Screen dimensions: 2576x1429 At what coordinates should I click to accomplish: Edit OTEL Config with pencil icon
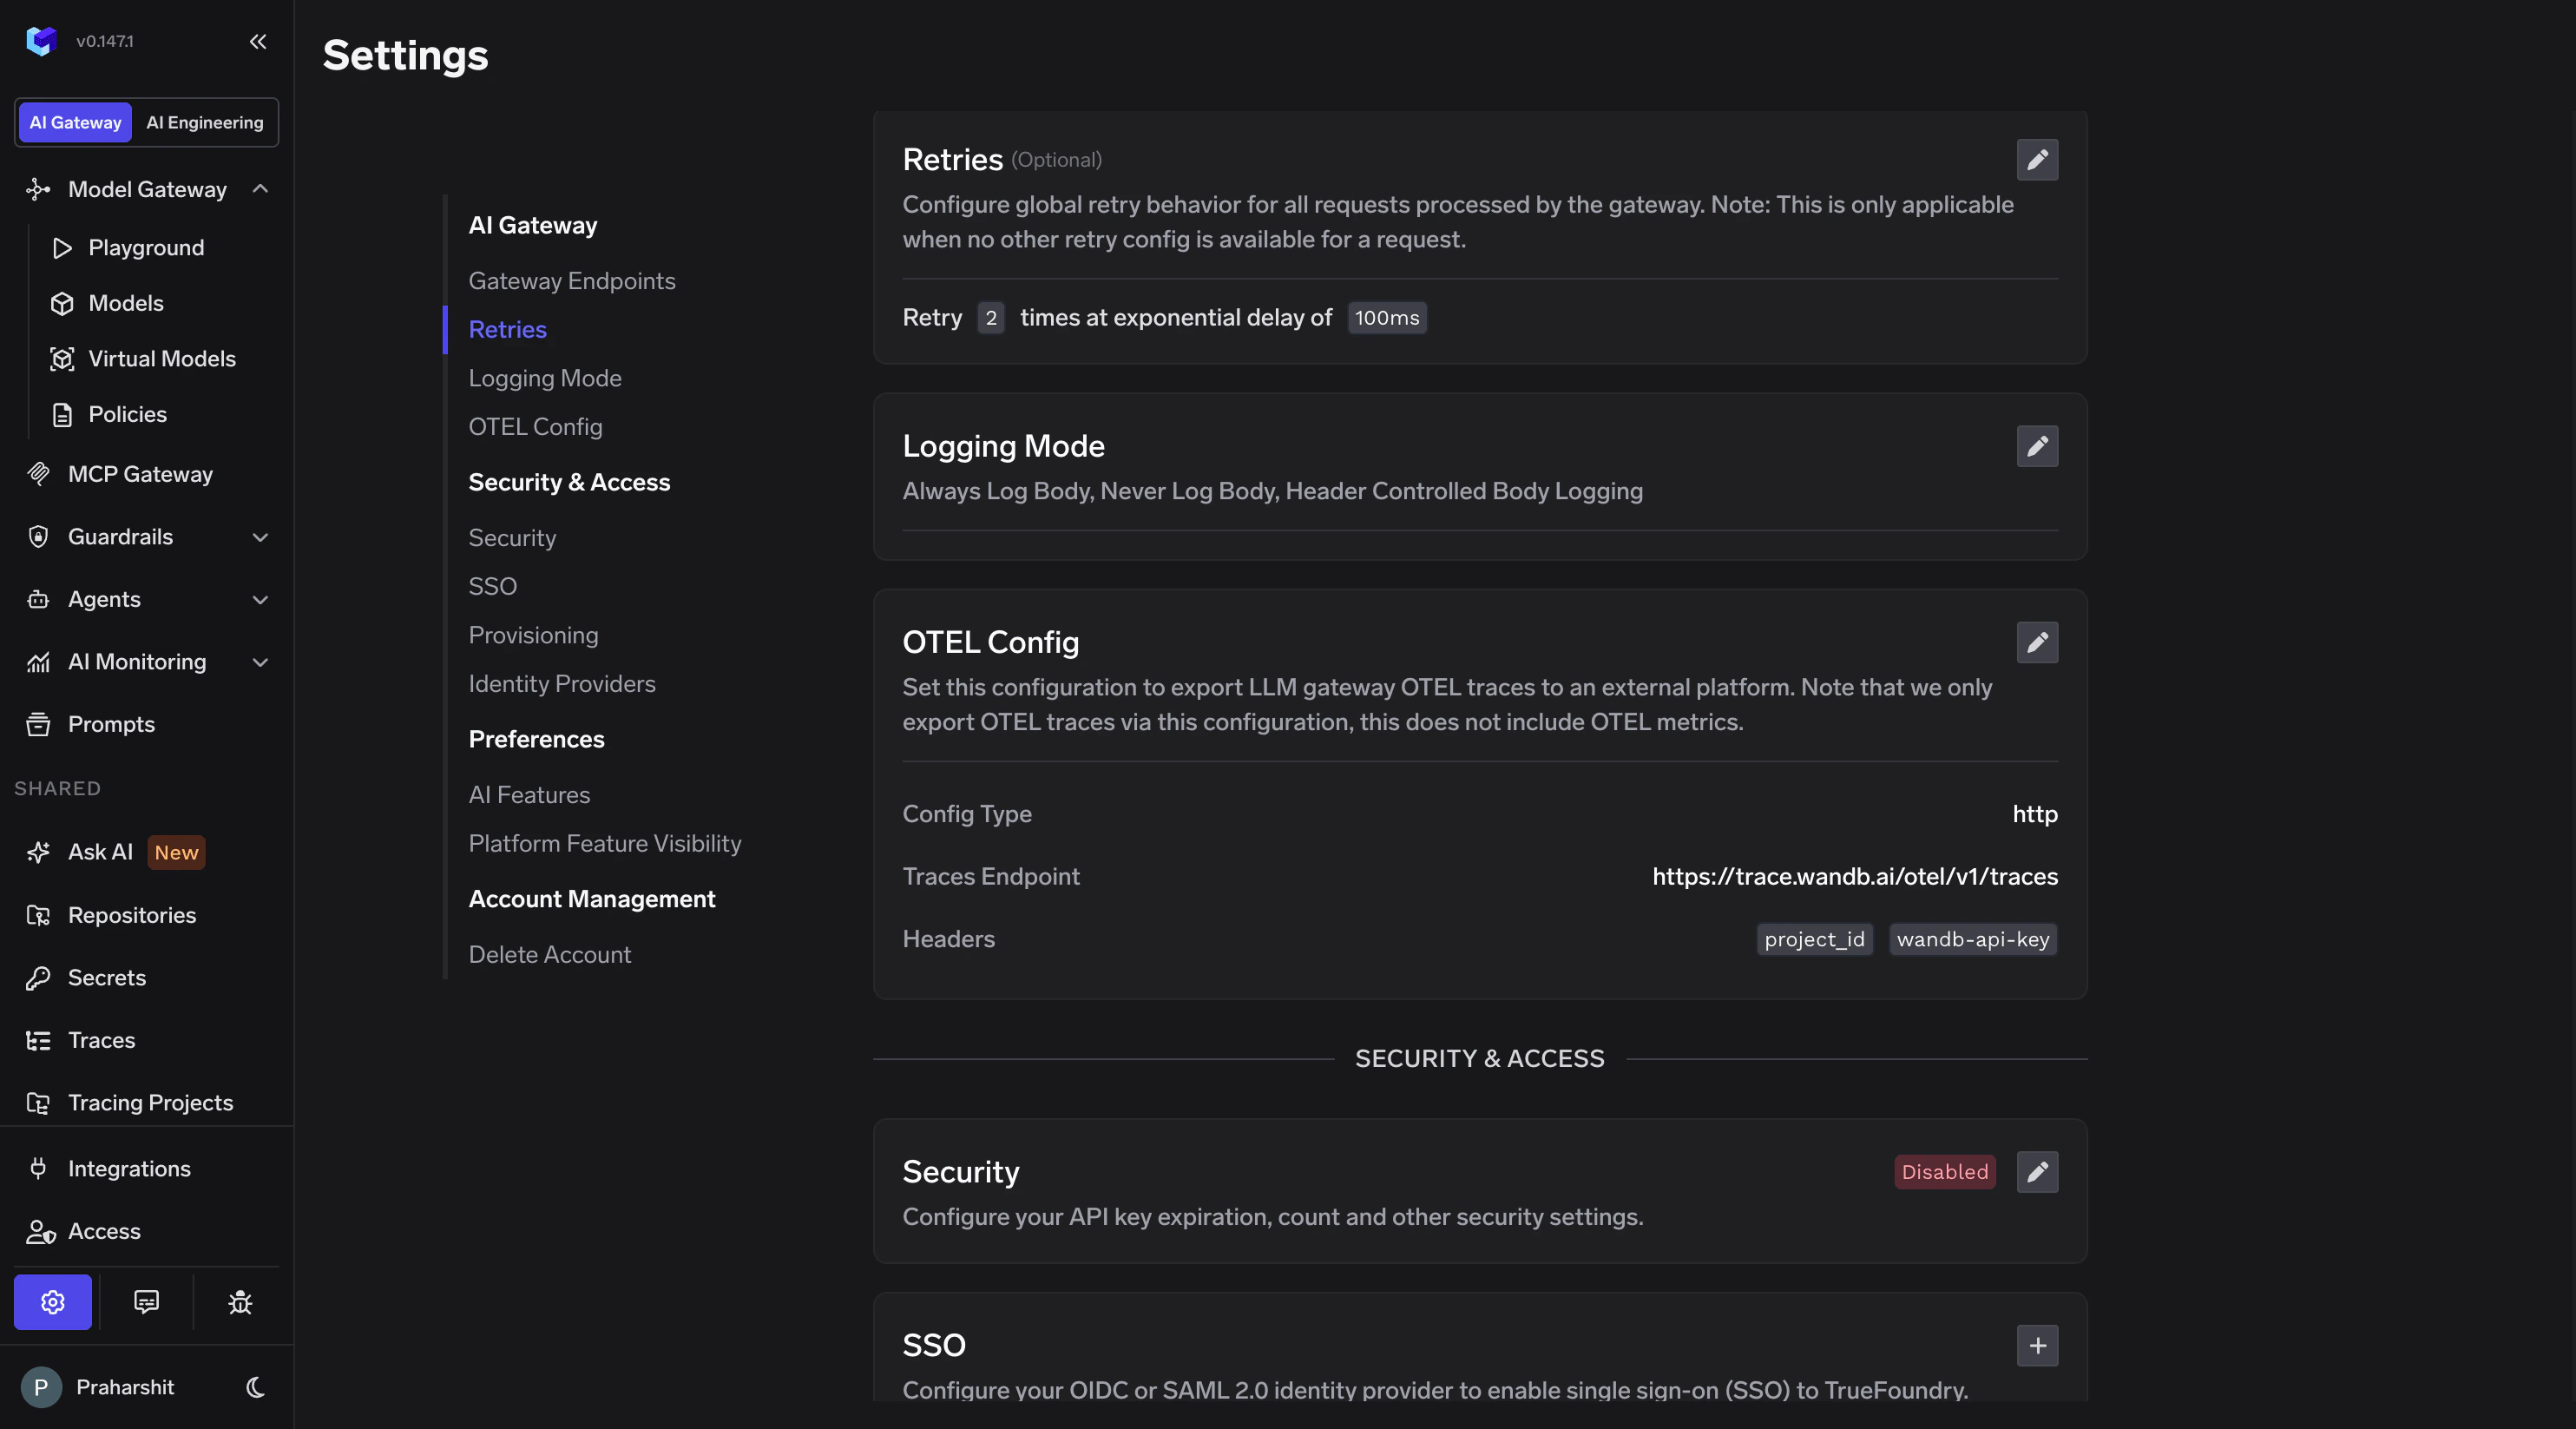point(2037,642)
